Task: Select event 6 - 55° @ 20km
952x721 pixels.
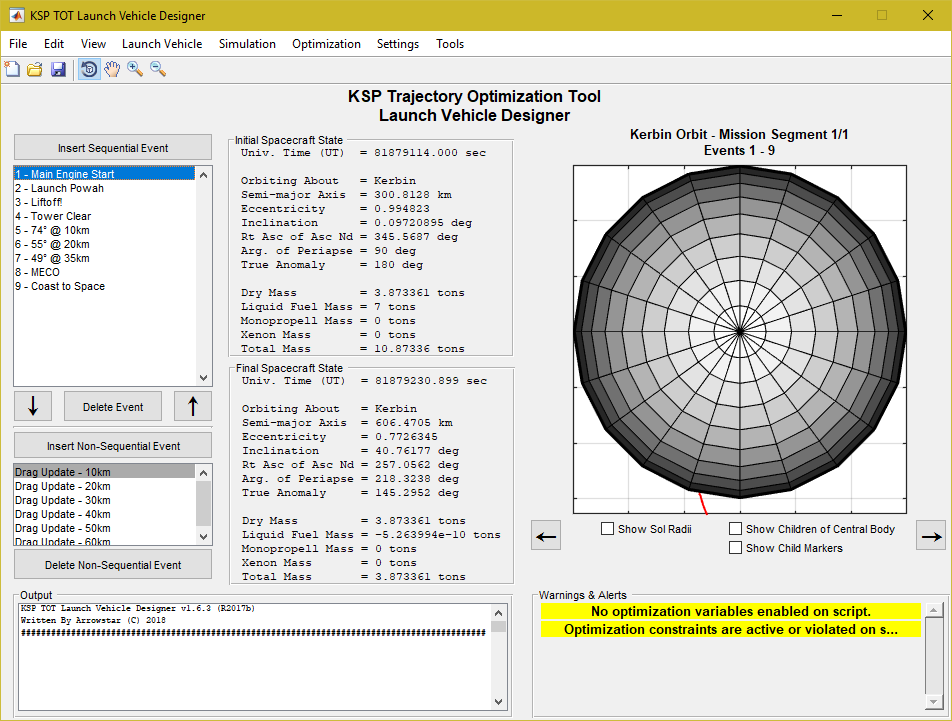Action: [x=104, y=244]
